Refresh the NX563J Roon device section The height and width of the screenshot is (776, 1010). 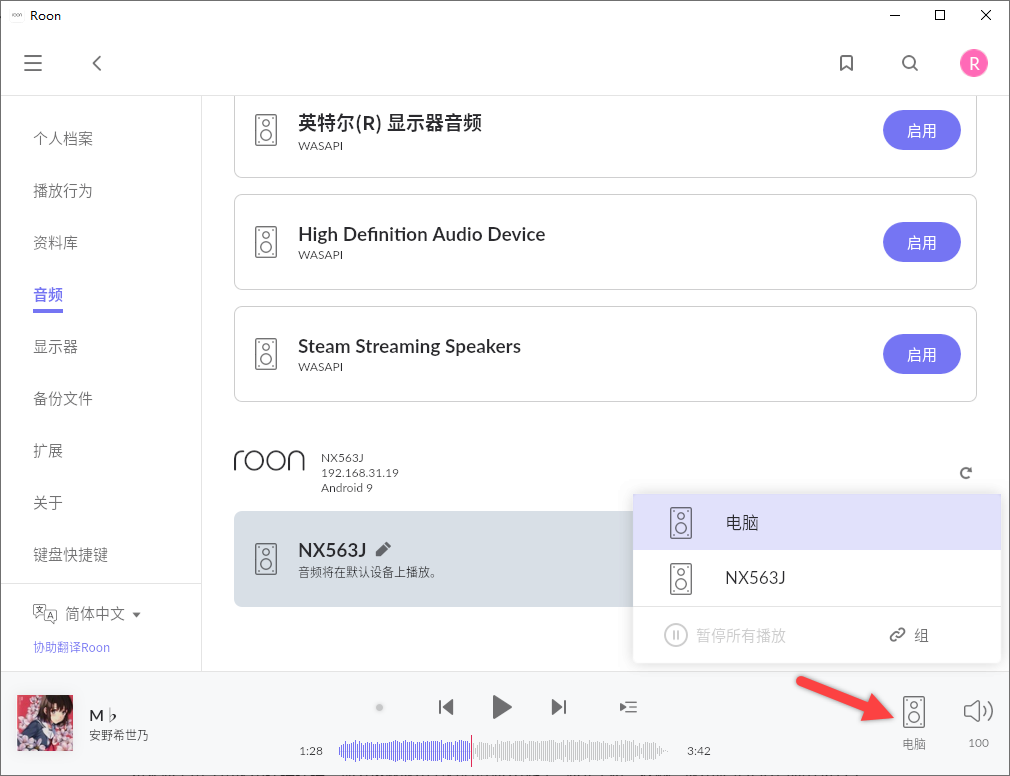(966, 473)
